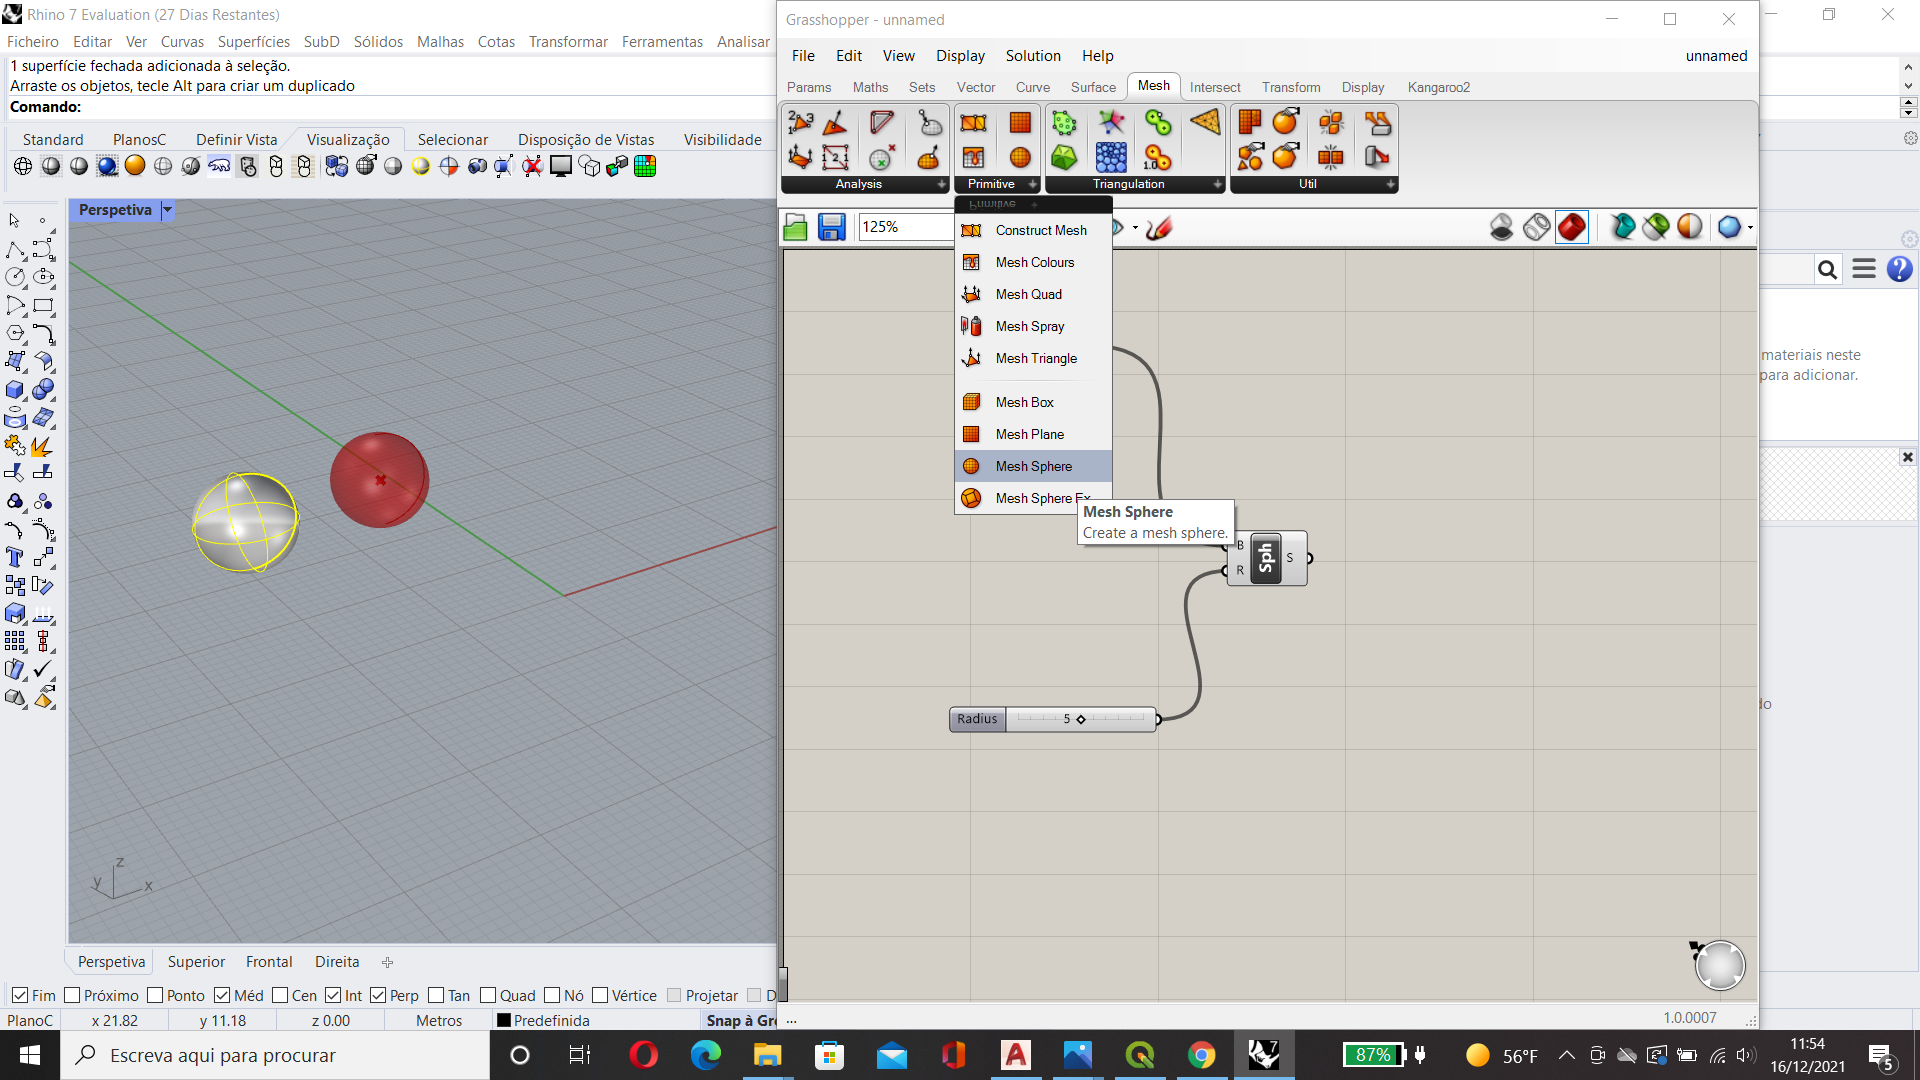The image size is (1920, 1080).
Task: Enable the Próximo osnap checkbox
Action: point(72,995)
